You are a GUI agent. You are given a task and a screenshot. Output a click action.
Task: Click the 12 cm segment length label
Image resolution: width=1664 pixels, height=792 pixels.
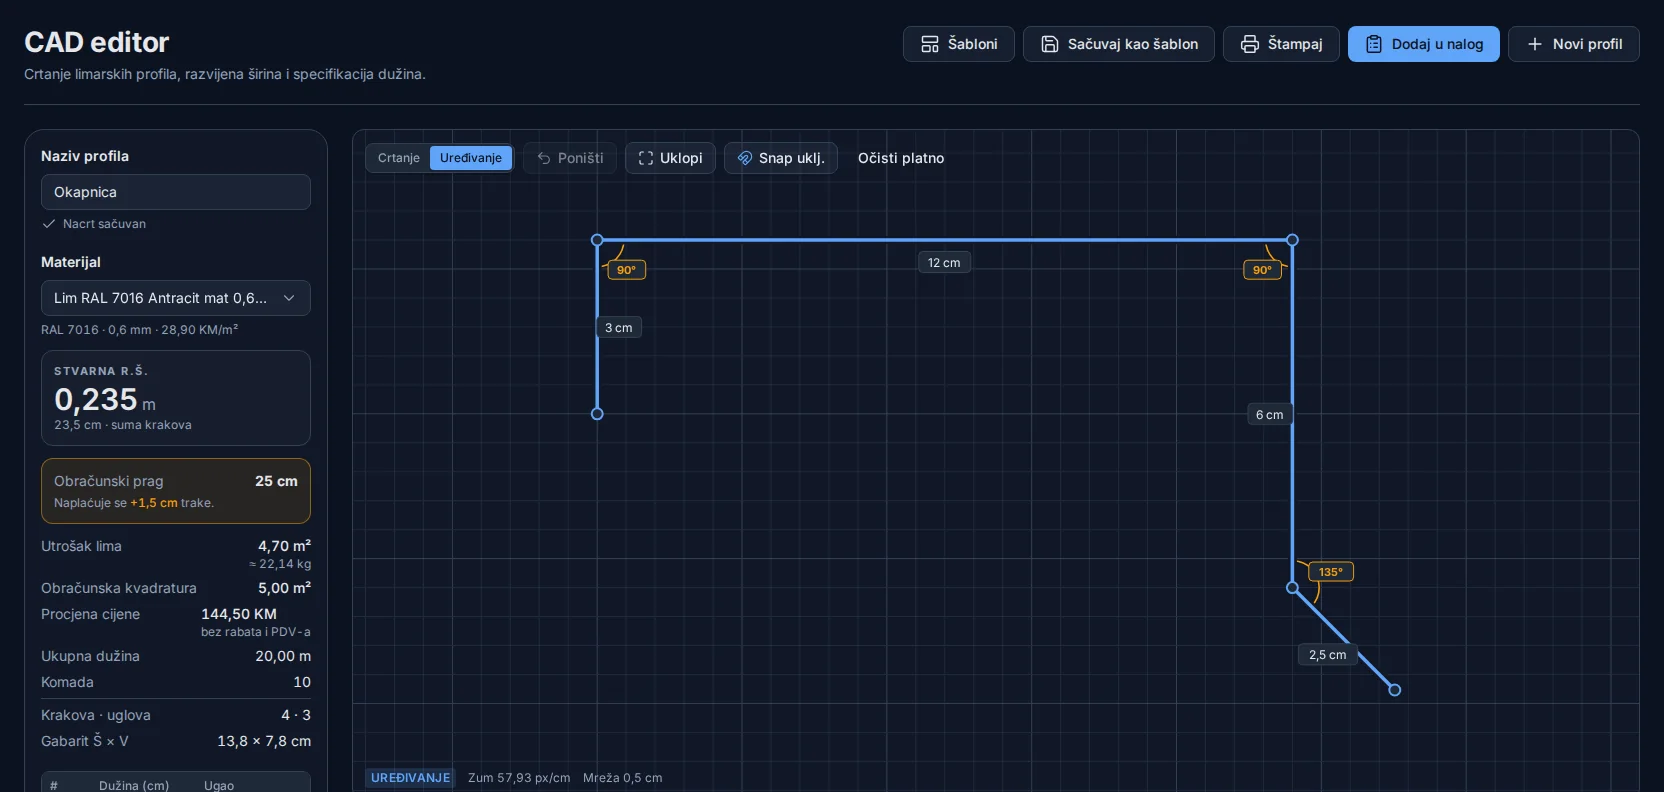[944, 263]
